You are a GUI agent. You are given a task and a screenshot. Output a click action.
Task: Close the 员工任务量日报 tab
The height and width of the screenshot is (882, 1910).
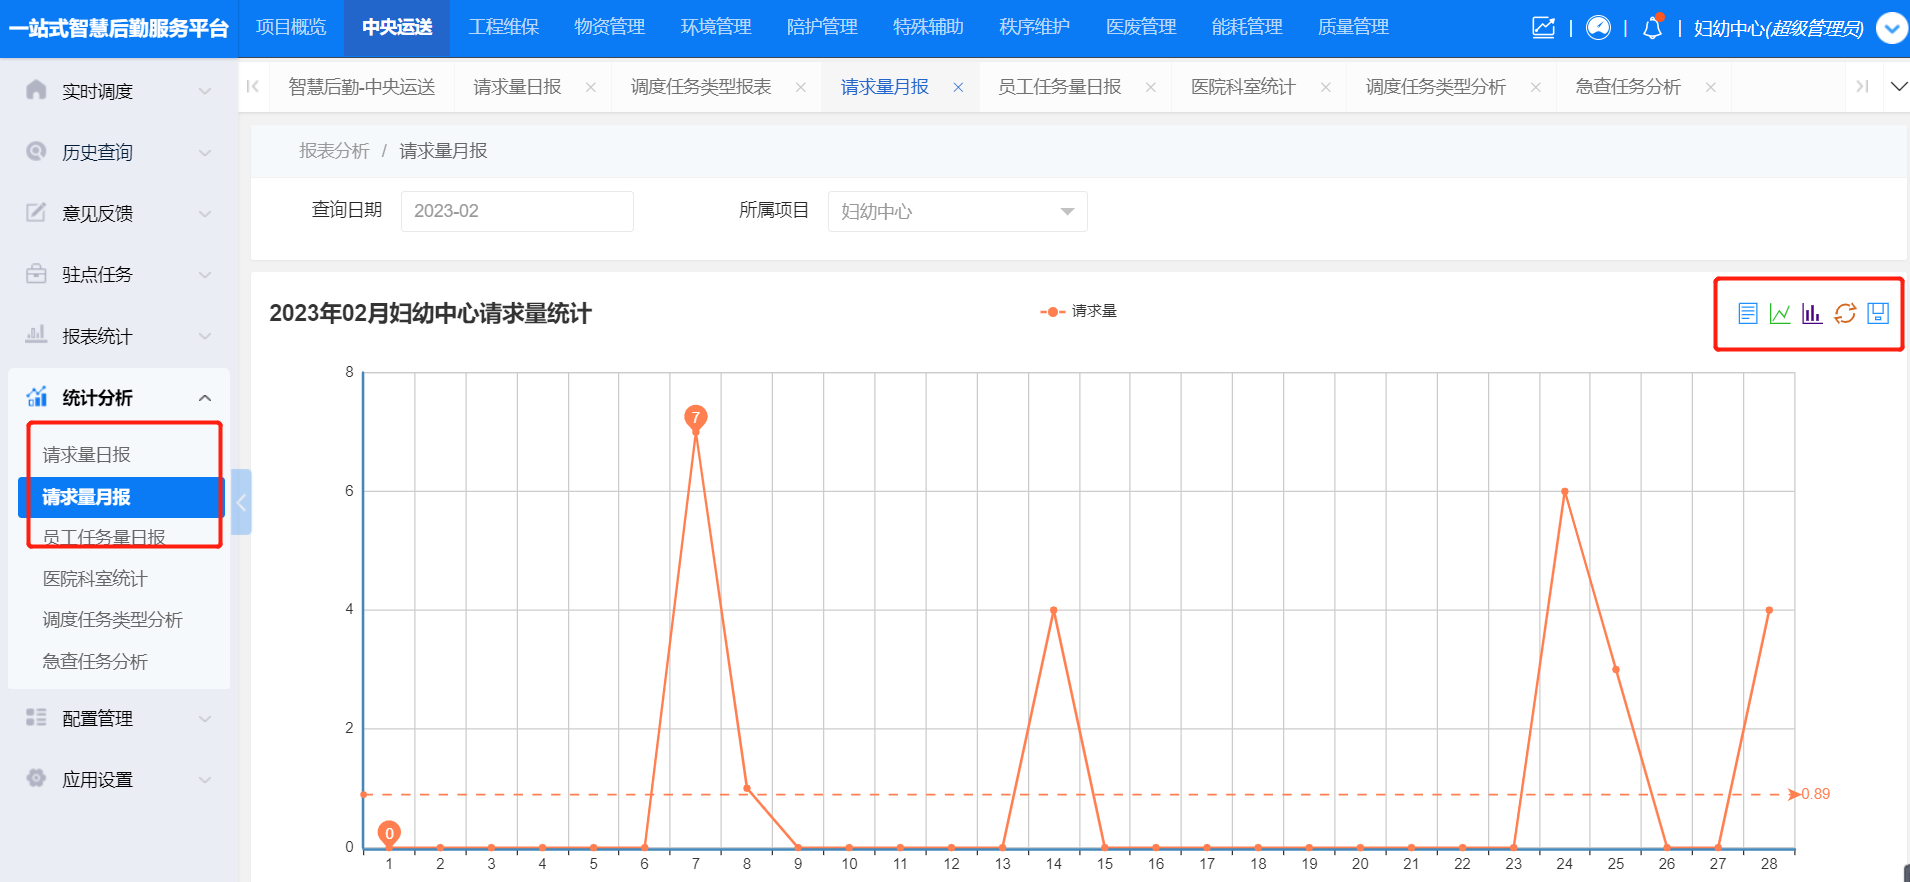point(1151,88)
